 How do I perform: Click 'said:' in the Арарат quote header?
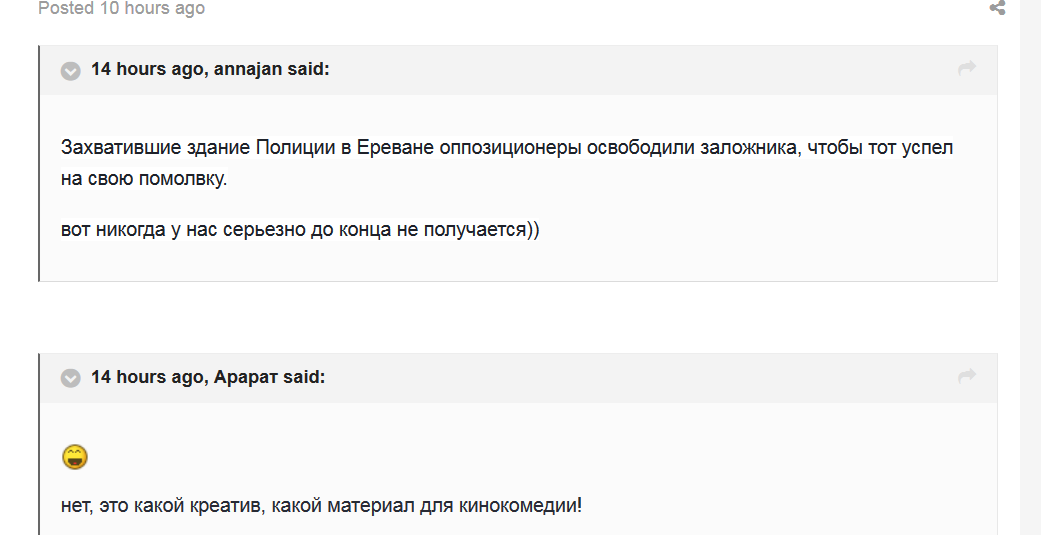(304, 377)
